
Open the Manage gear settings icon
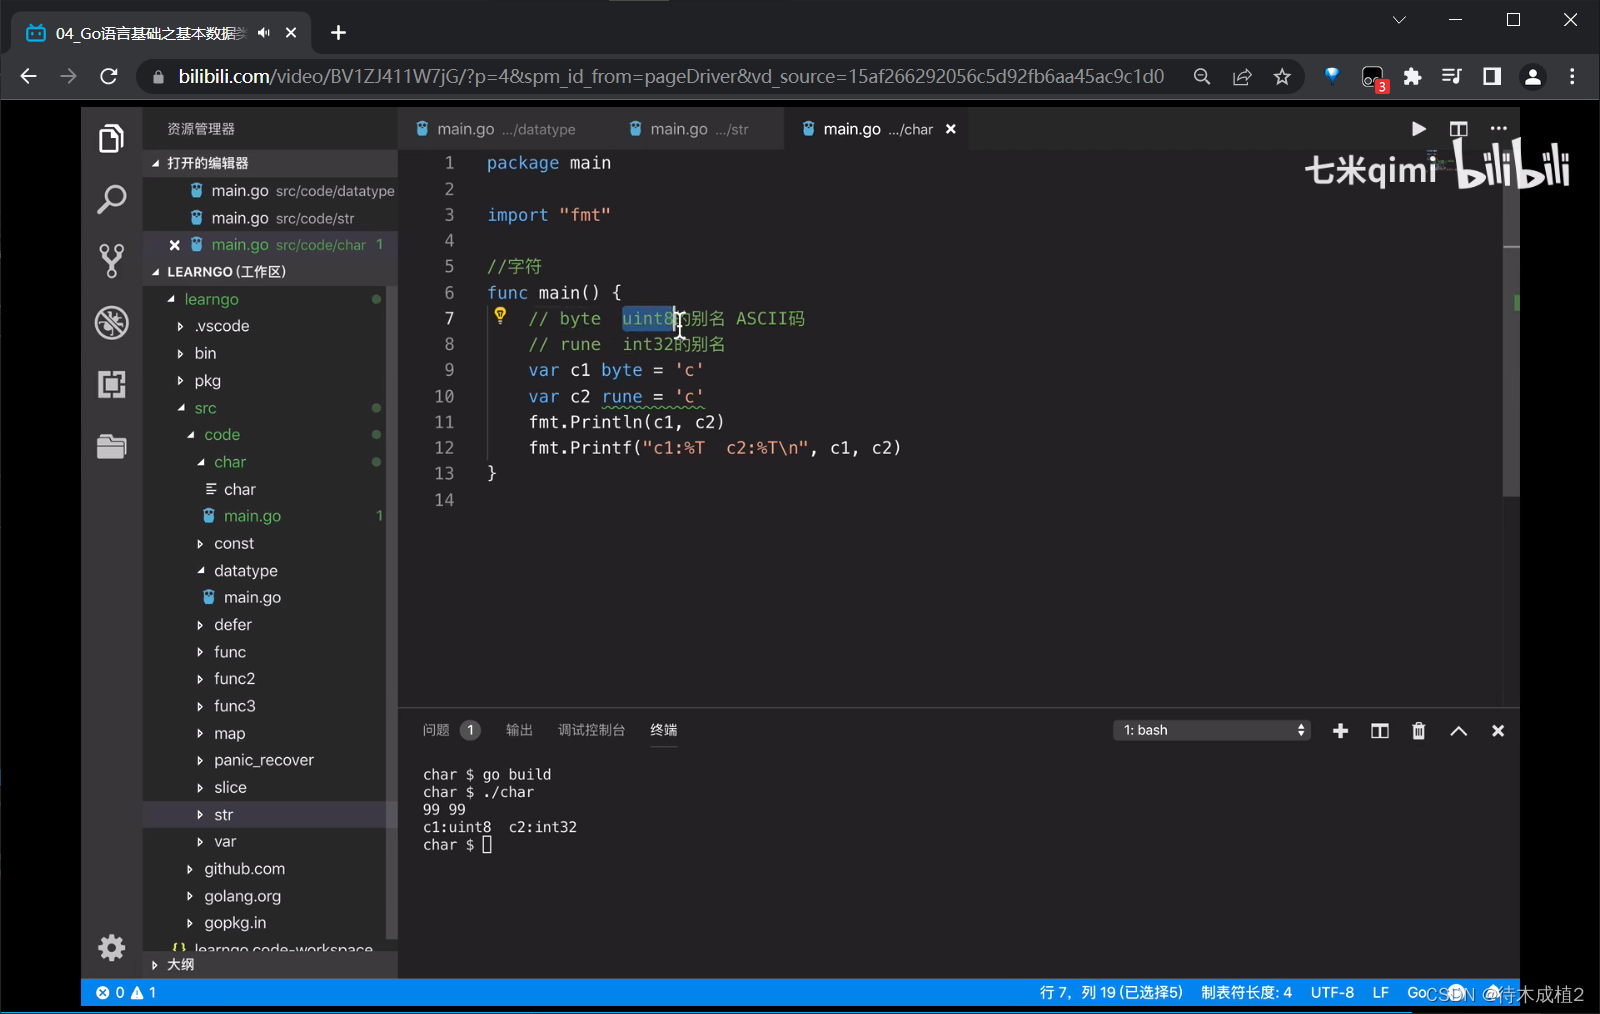pos(111,947)
